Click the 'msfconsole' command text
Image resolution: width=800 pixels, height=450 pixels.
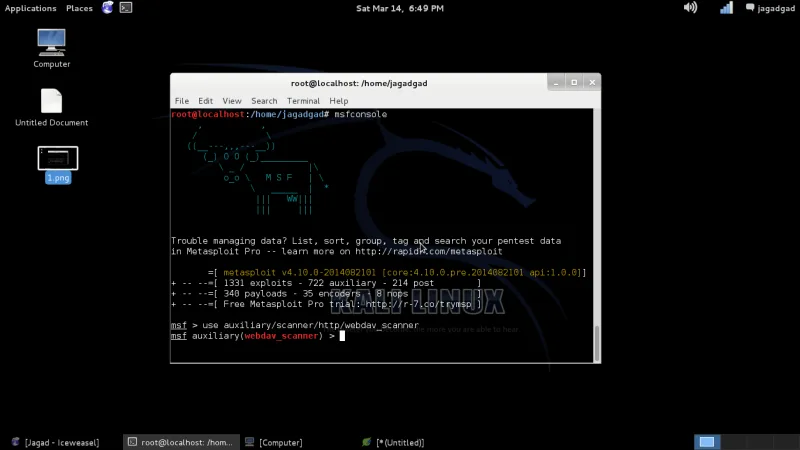[360, 114]
